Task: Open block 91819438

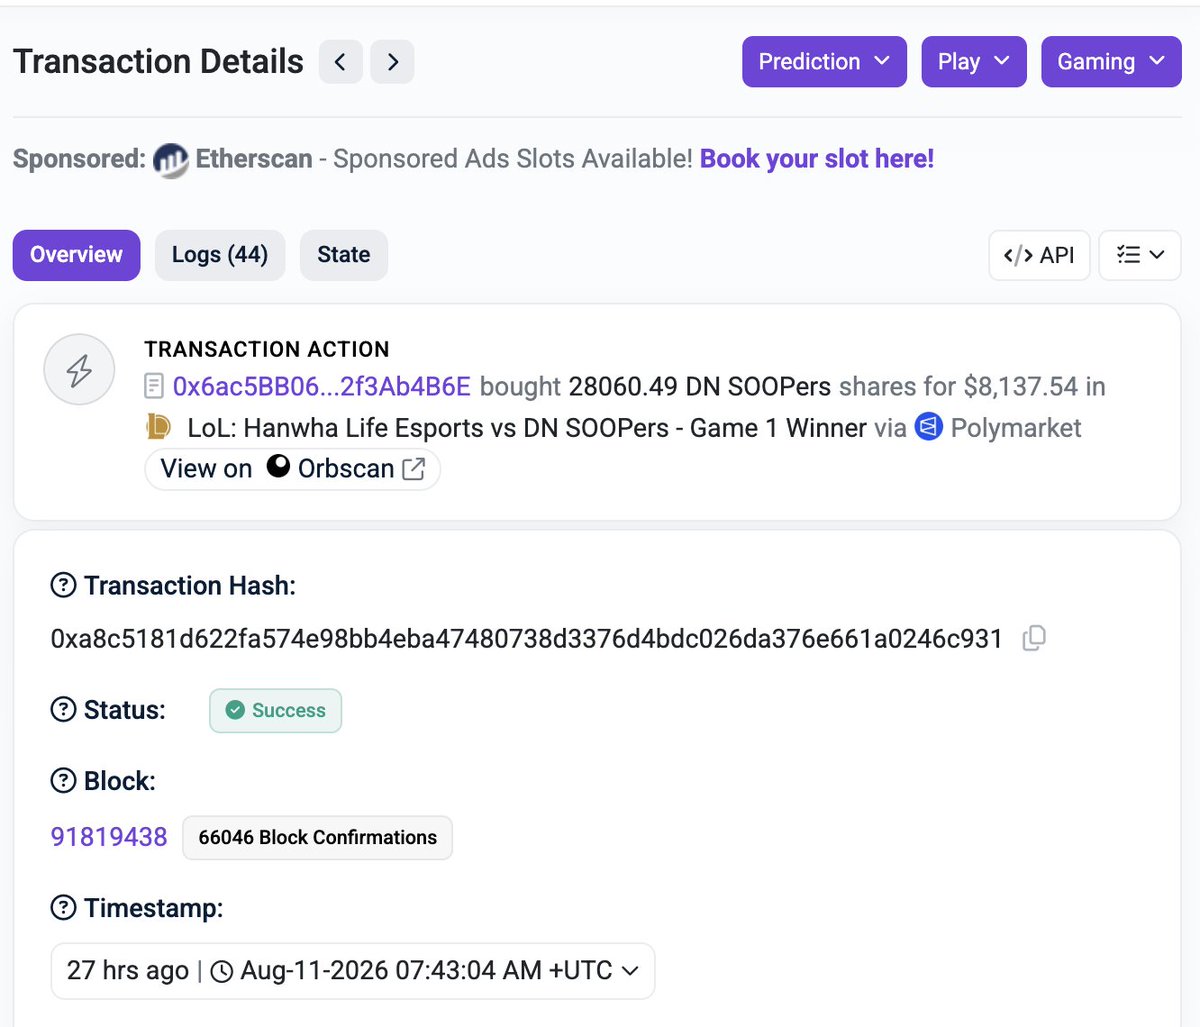Action: pyautogui.click(x=109, y=837)
